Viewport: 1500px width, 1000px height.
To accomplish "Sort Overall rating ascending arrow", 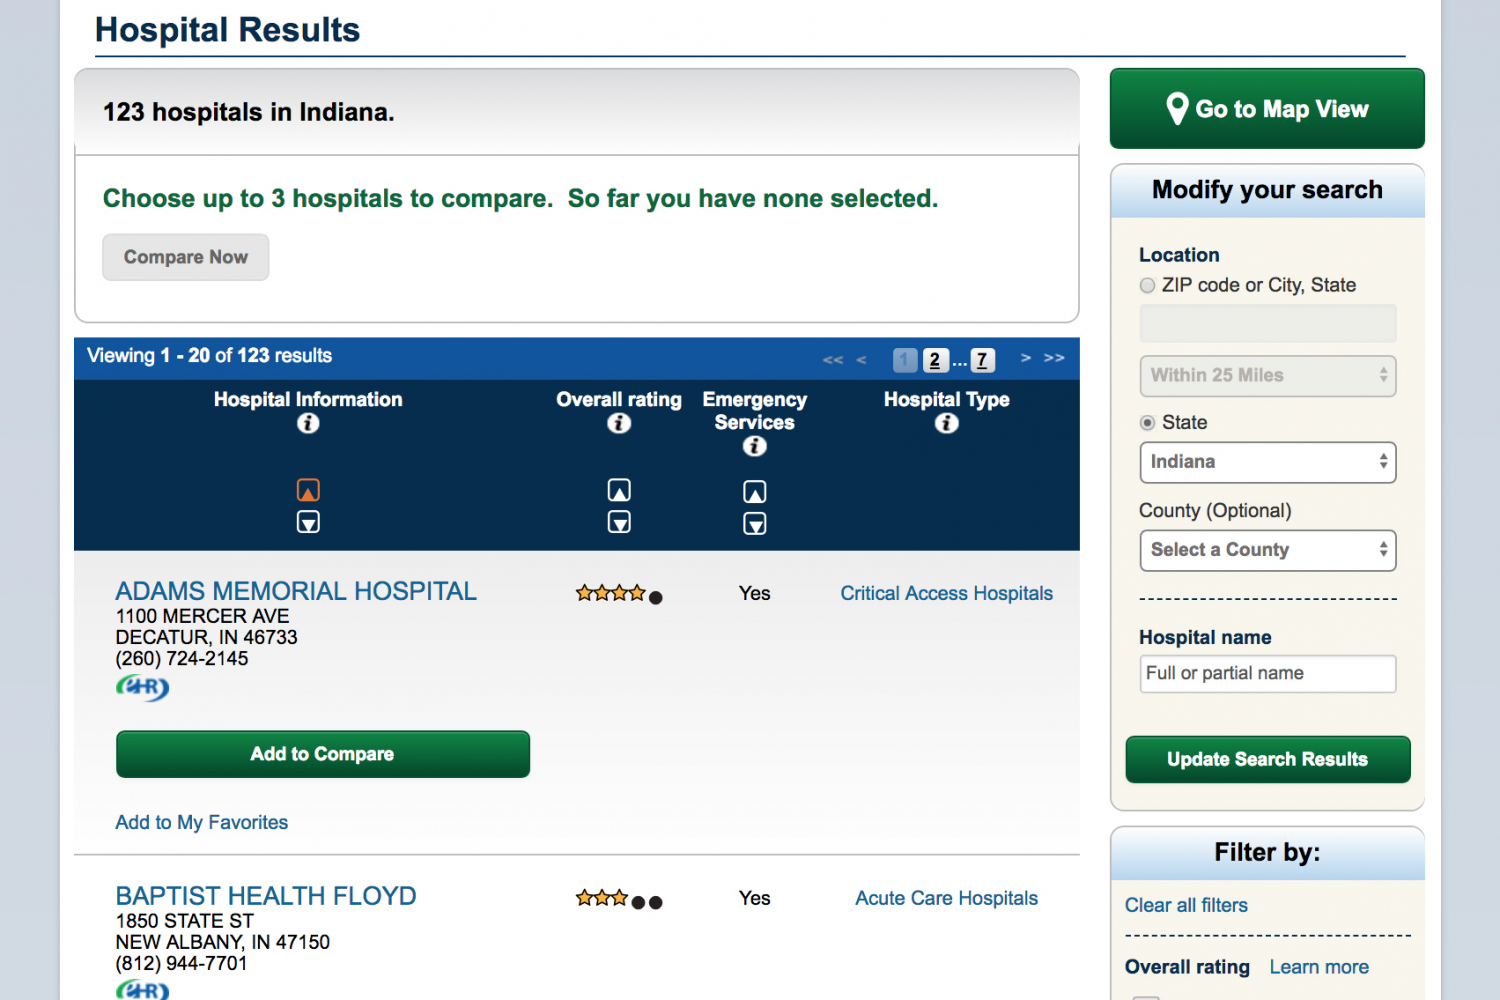I will (x=619, y=490).
